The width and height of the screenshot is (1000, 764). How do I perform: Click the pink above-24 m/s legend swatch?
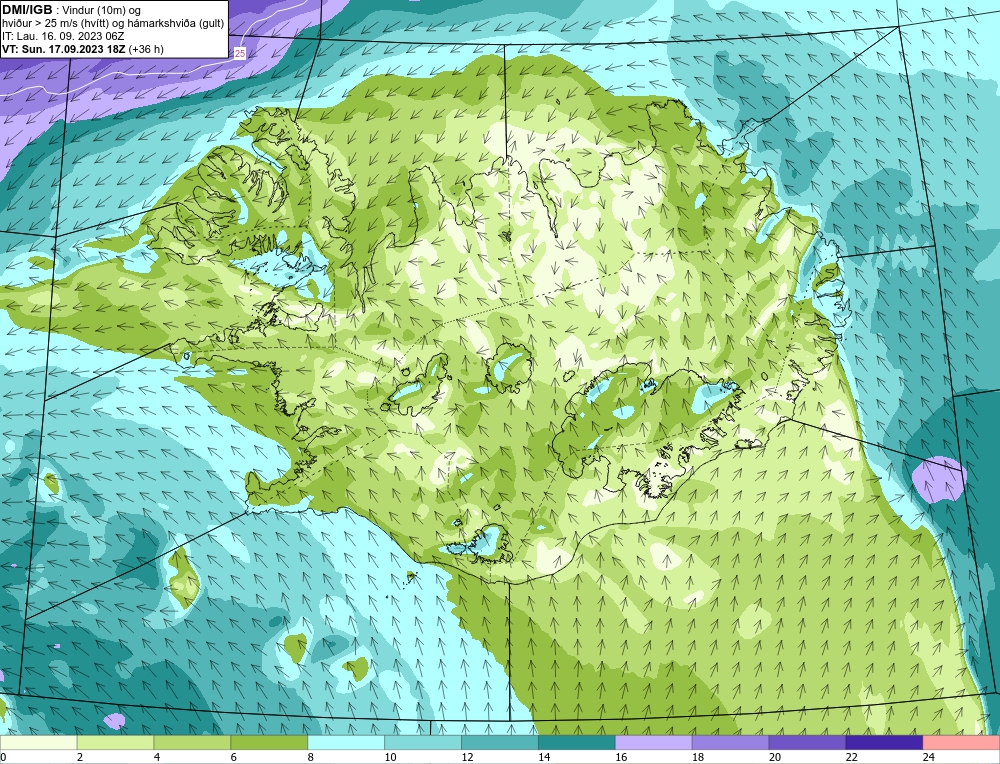(x=962, y=742)
